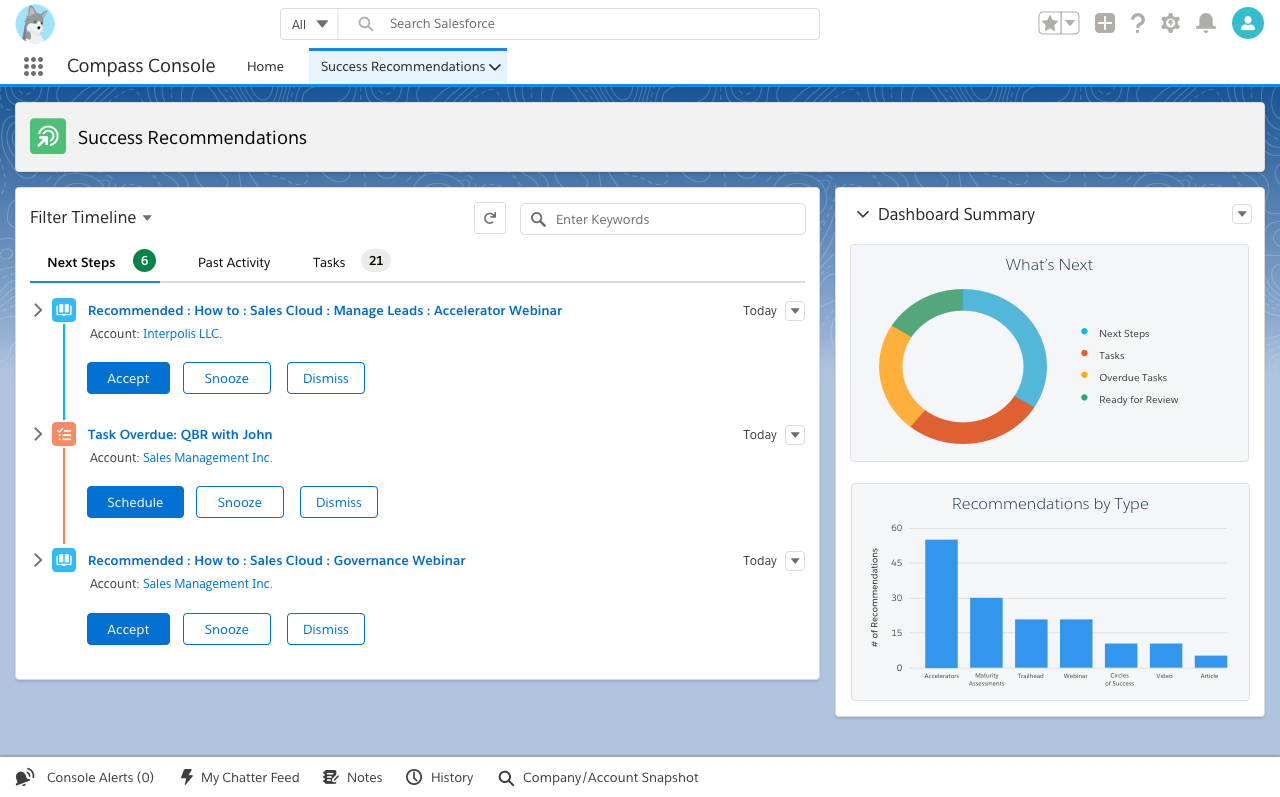
Task: Click the Overdue Tasks legend color dot
Action: pyautogui.click(x=1084, y=376)
